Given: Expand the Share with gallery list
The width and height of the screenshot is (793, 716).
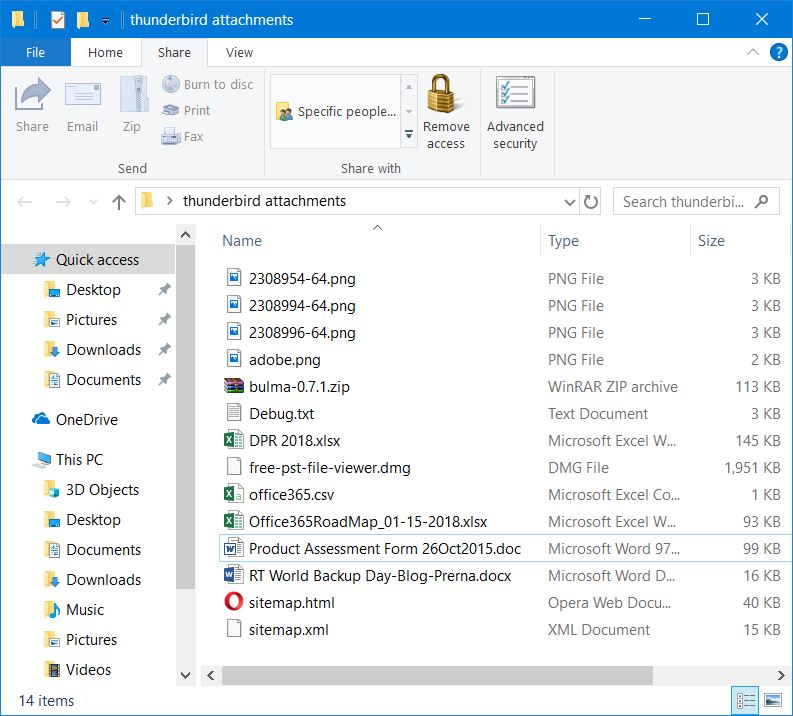Looking at the screenshot, I should [x=409, y=135].
